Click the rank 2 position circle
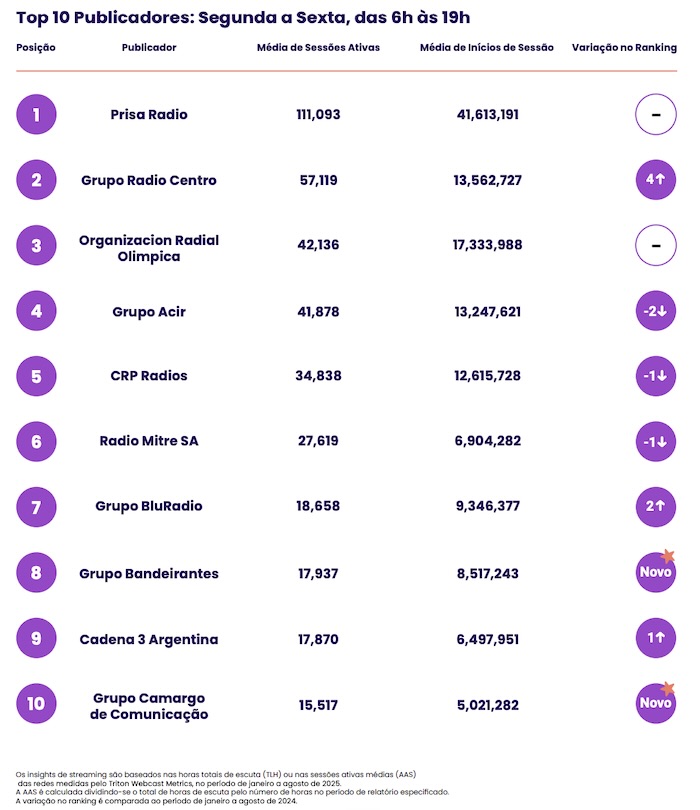Viewport: 700px width, 810px height. coord(36,180)
